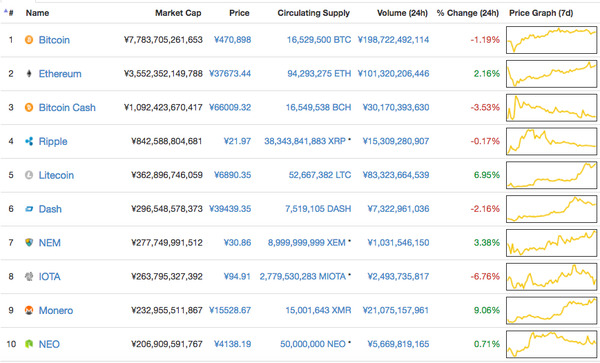
Task: Click the Price Graph (7d) header
Action: (541, 13)
